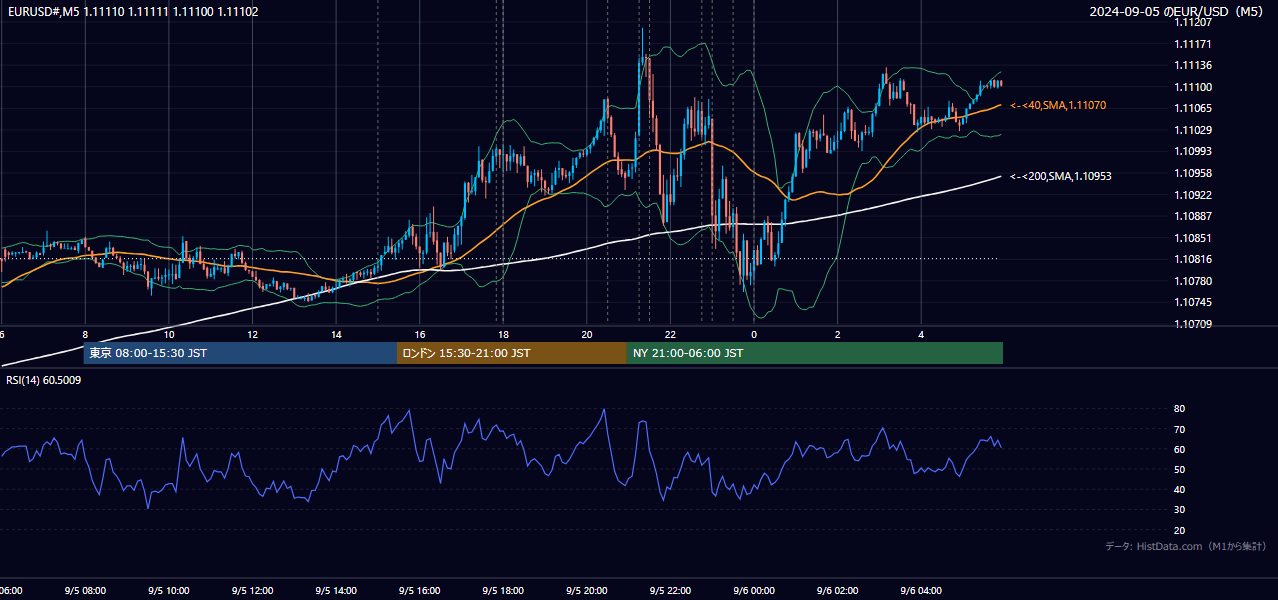The width and height of the screenshot is (1278, 600).
Task: Click the 9/5 10:00 time label
Action: (168, 590)
